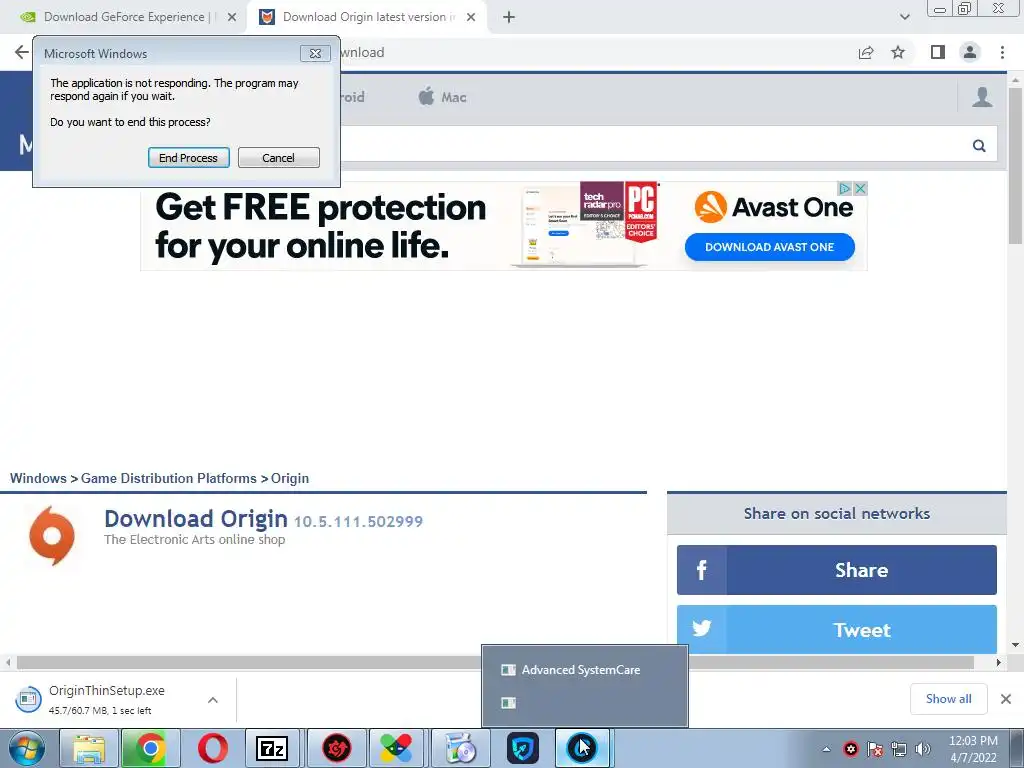Click the Origin logo icon
The height and width of the screenshot is (768, 1024).
(x=52, y=536)
